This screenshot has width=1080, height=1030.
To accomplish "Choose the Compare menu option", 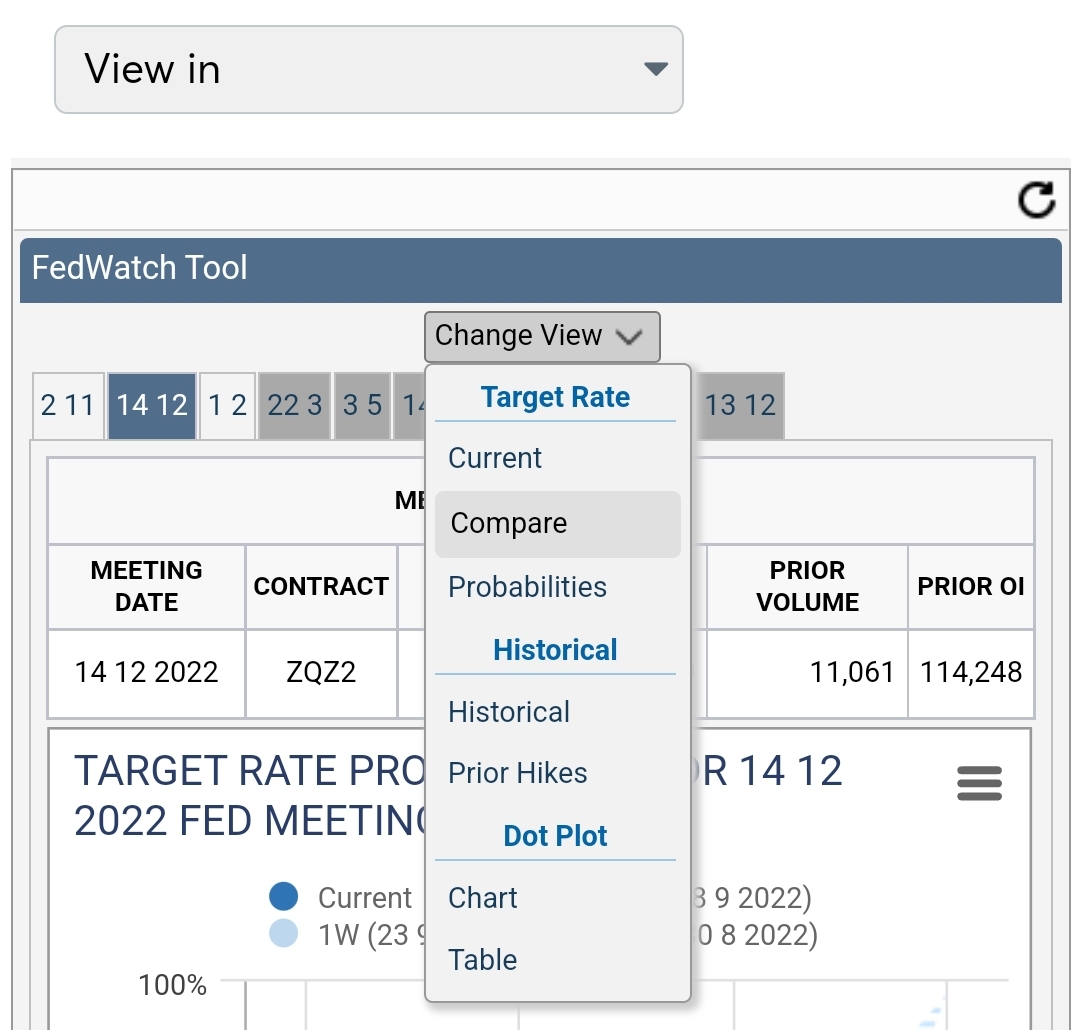I will click(x=558, y=524).
